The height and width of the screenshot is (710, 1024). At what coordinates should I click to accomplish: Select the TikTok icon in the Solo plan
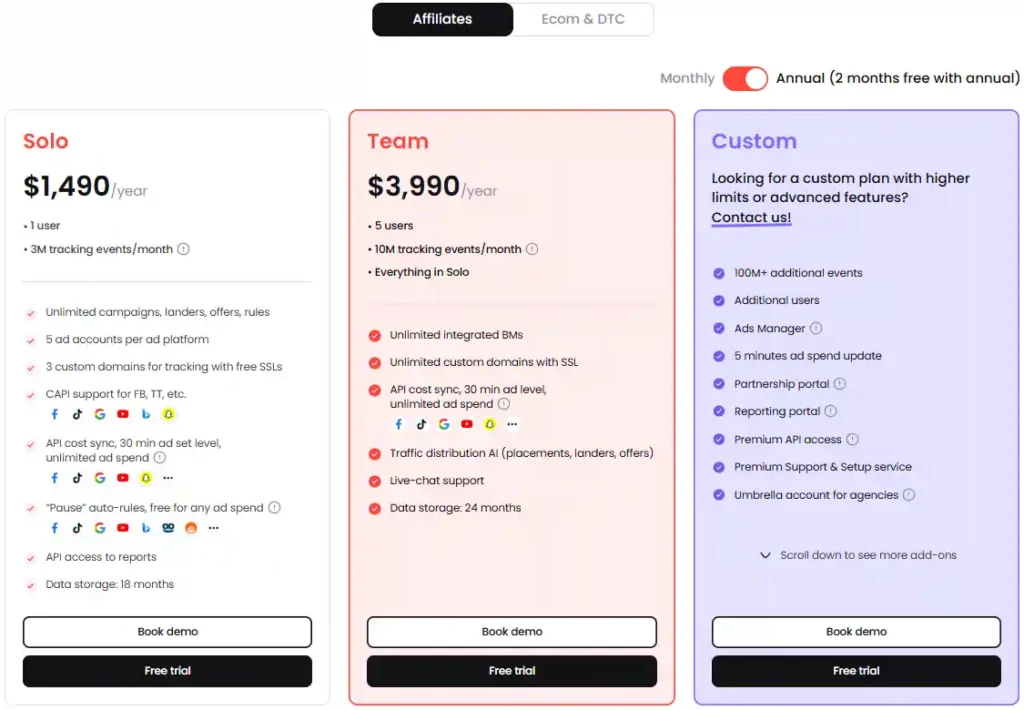[x=77, y=413]
